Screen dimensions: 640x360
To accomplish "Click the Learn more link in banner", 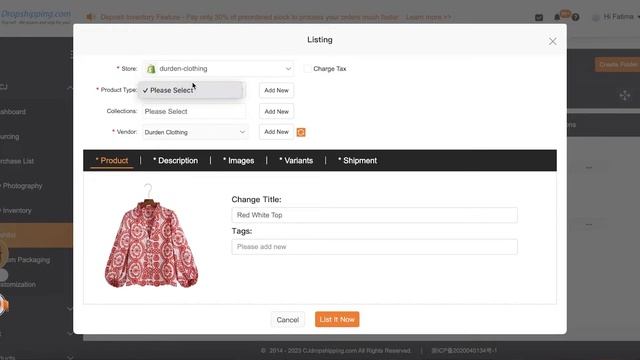I will tap(429, 17).
